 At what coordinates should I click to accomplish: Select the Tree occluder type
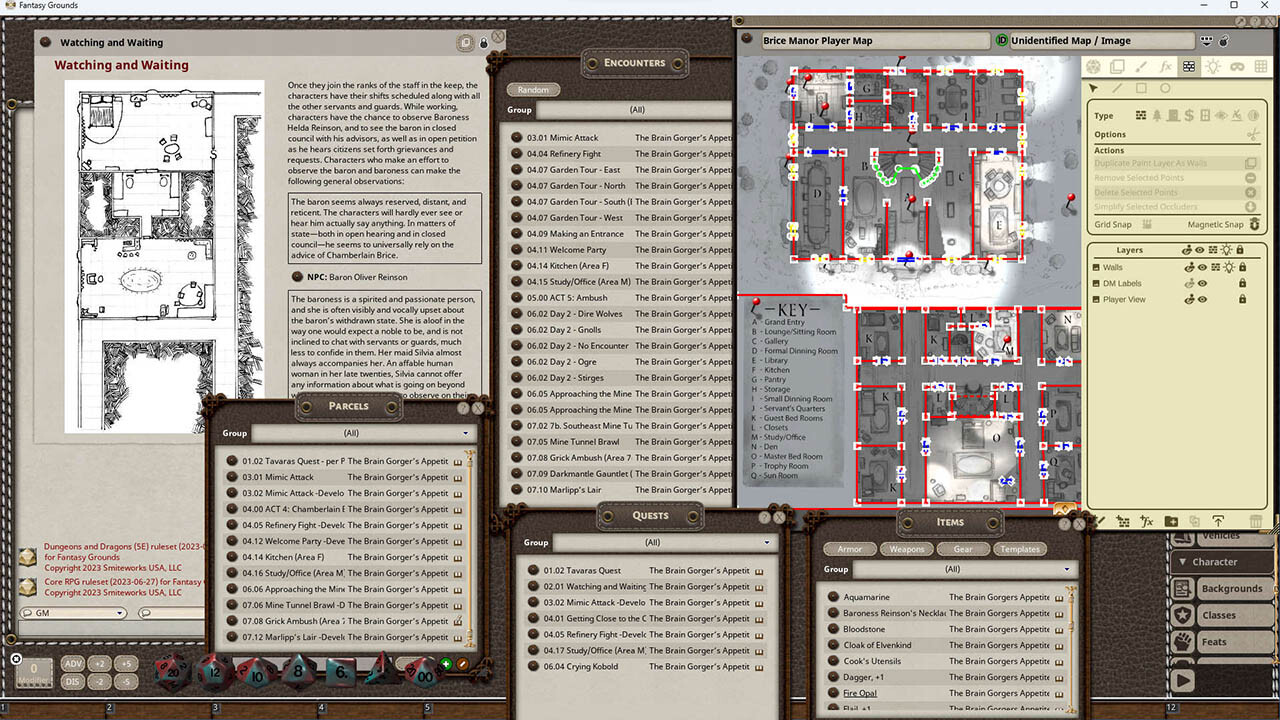pos(1157,116)
